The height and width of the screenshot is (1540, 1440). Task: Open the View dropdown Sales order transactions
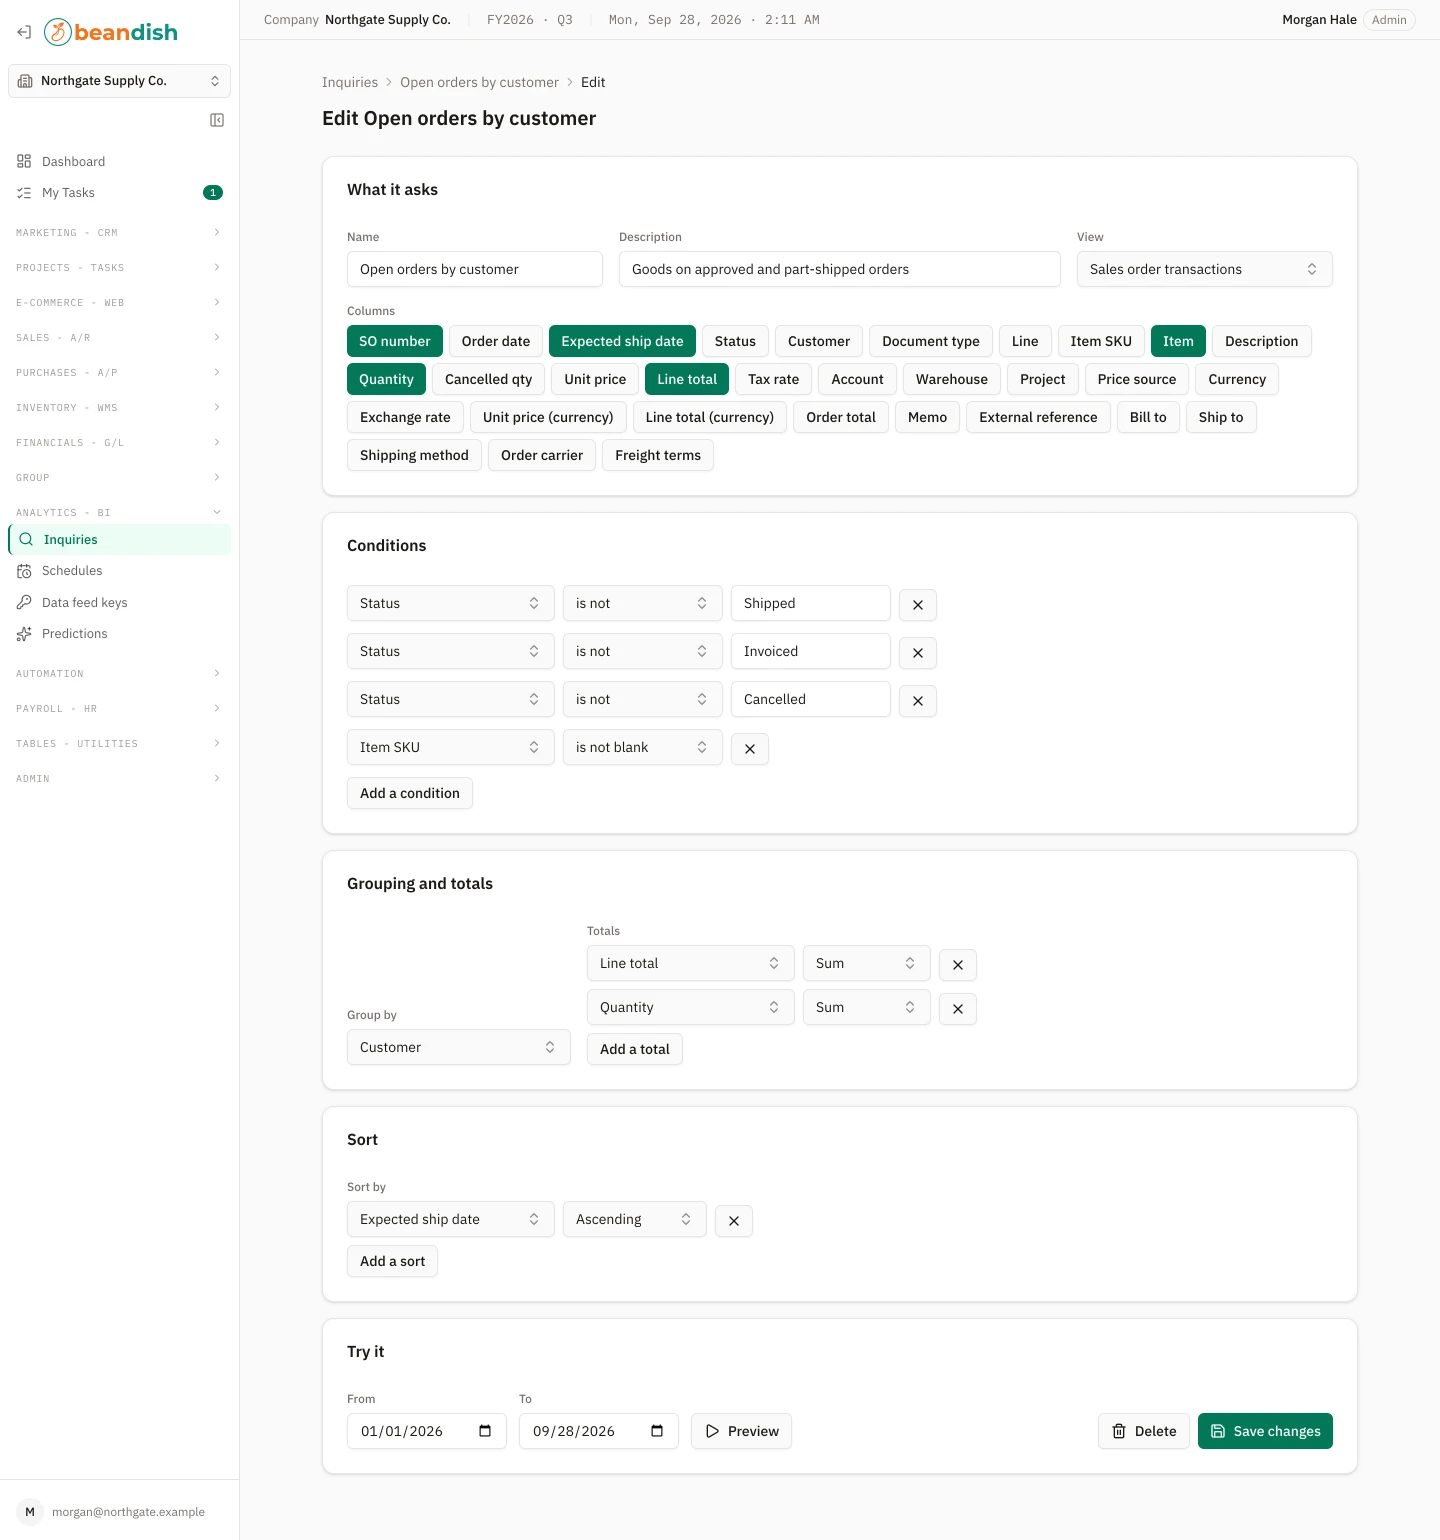[1204, 269]
